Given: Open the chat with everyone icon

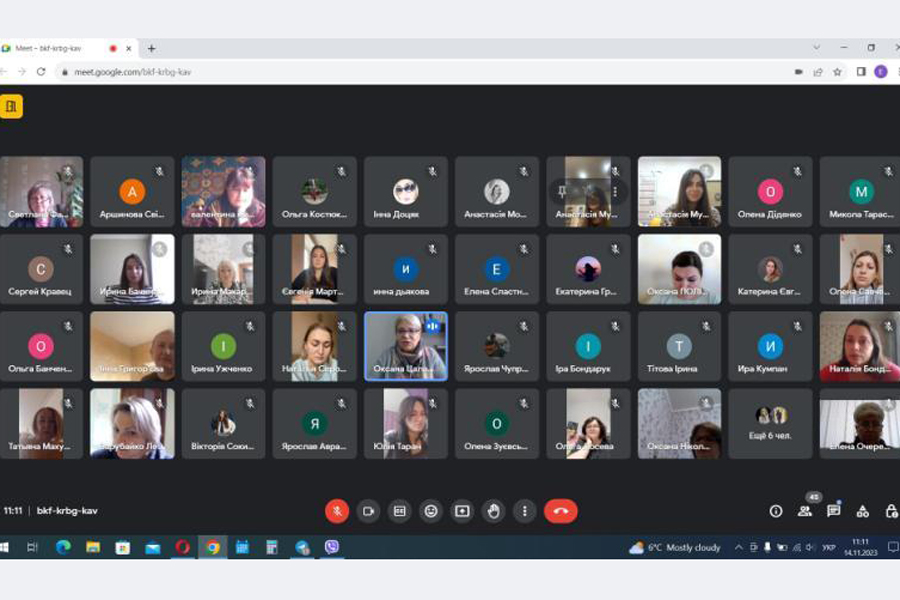Looking at the screenshot, I should (833, 511).
